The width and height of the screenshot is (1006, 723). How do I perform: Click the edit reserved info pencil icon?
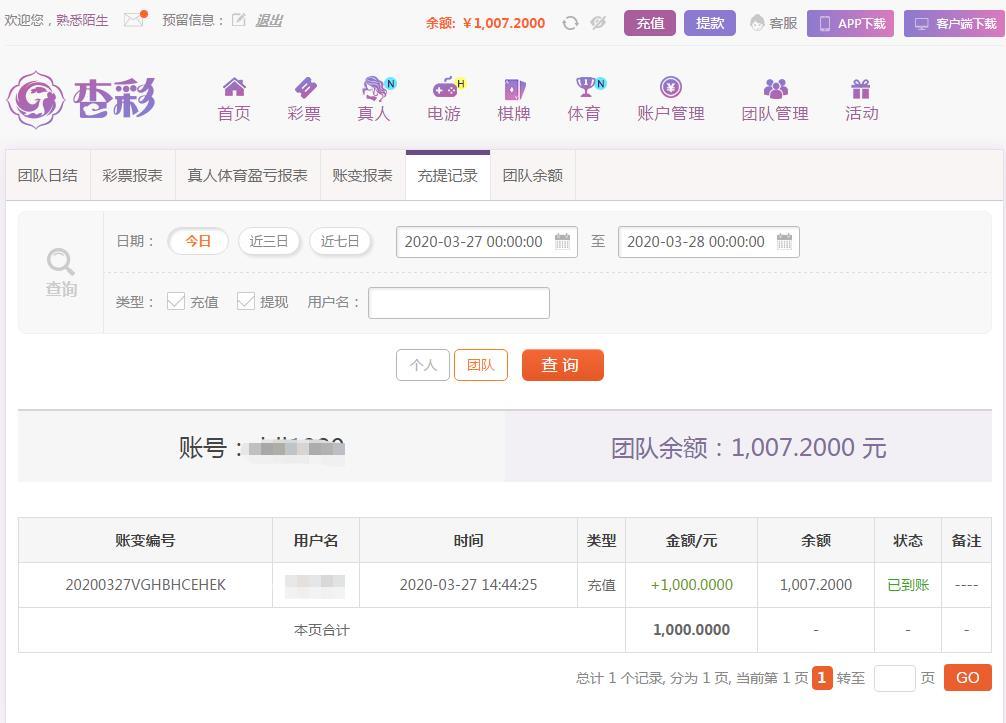tap(239, 20)
